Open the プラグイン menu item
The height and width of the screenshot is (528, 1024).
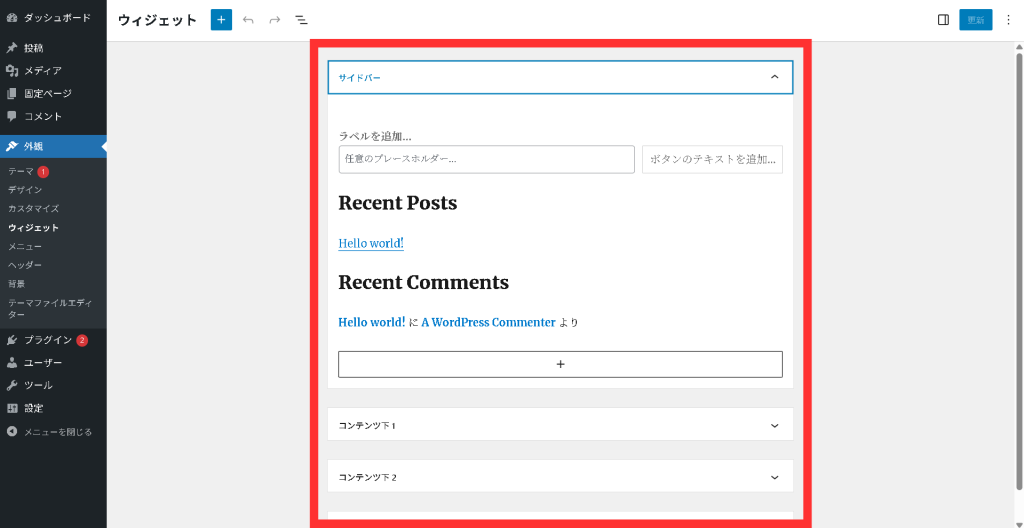(48, 340)
